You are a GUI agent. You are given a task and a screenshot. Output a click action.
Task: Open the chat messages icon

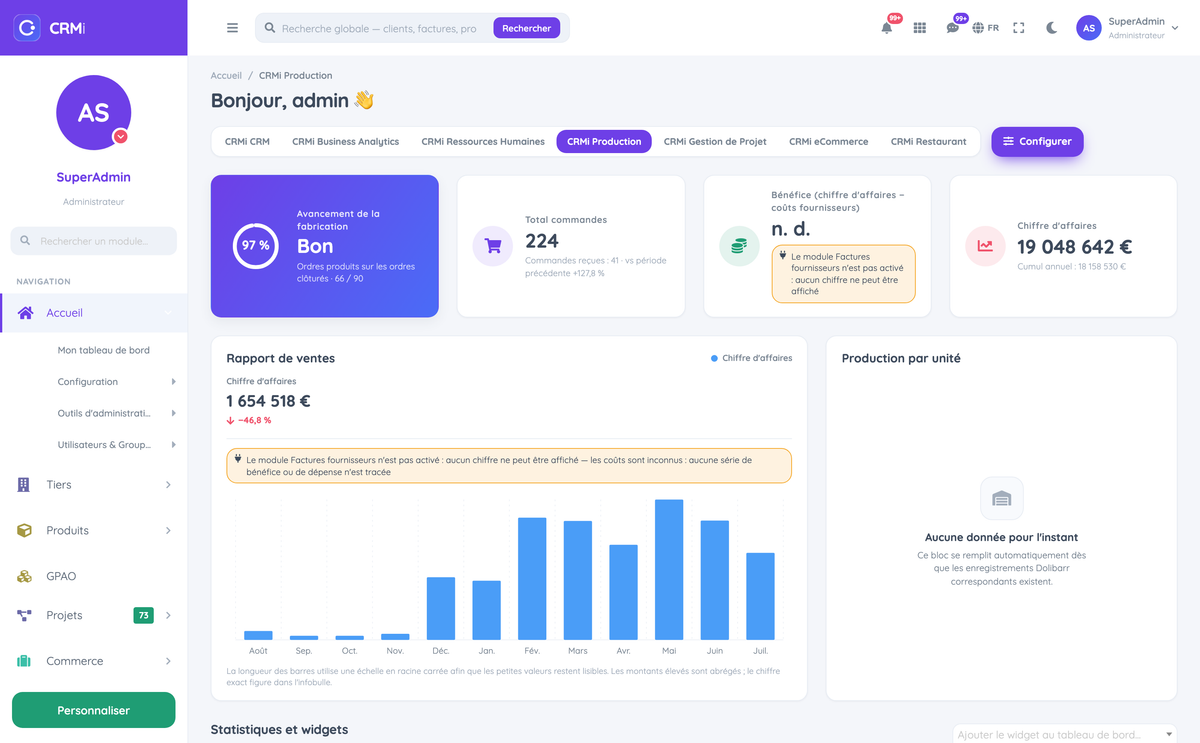click(x=953, y=28)
